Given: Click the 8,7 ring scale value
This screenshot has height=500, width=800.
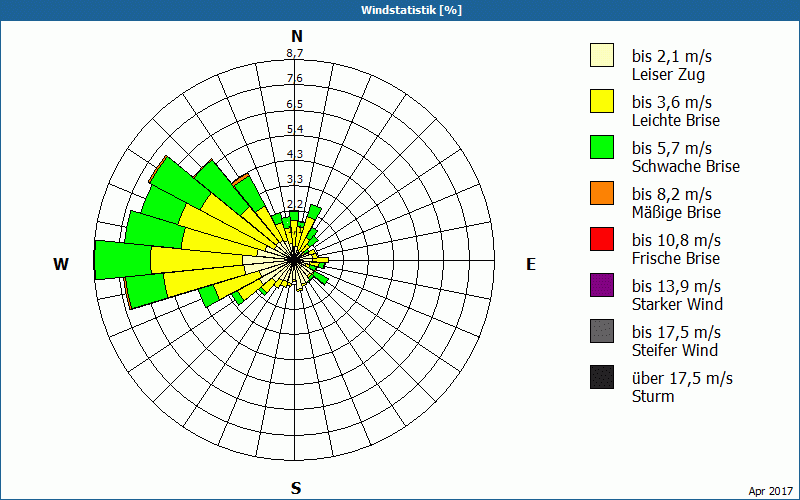Looking at the screenshot, I should click(x=295, y=53).
